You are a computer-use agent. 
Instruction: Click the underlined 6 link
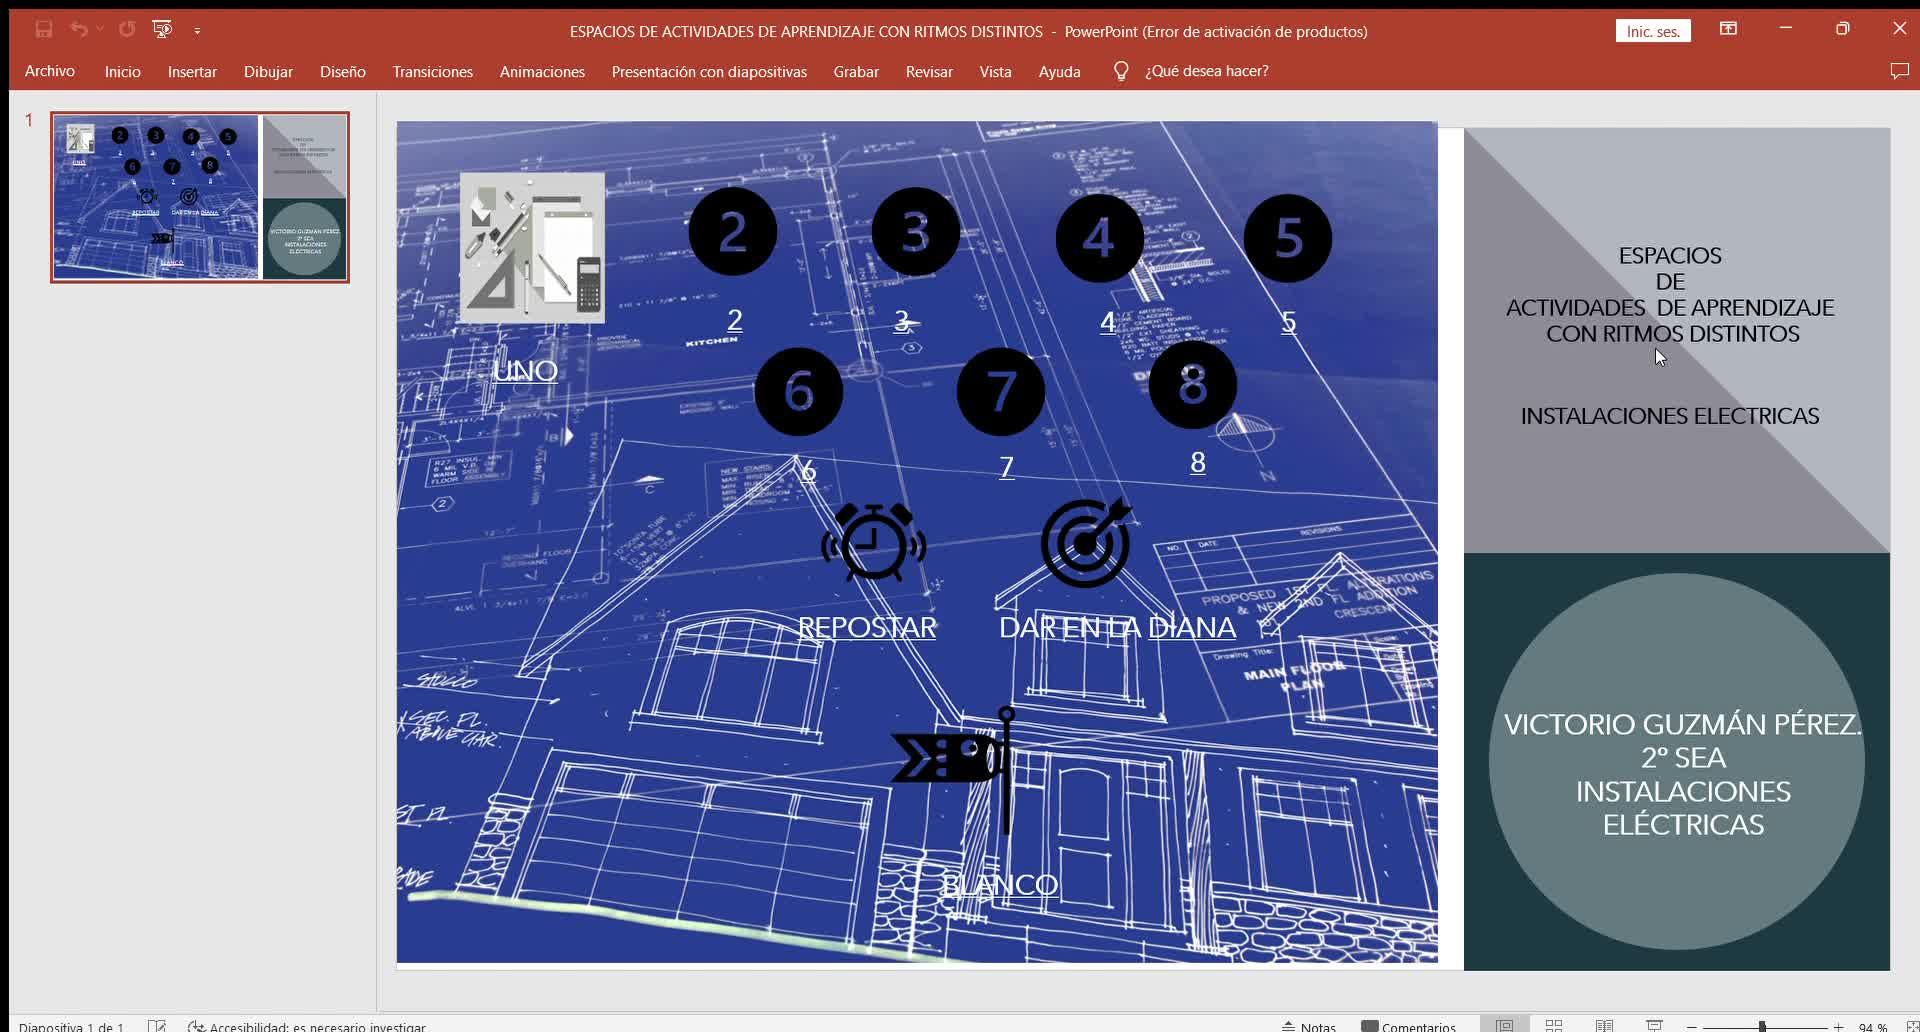coord(809,470)
